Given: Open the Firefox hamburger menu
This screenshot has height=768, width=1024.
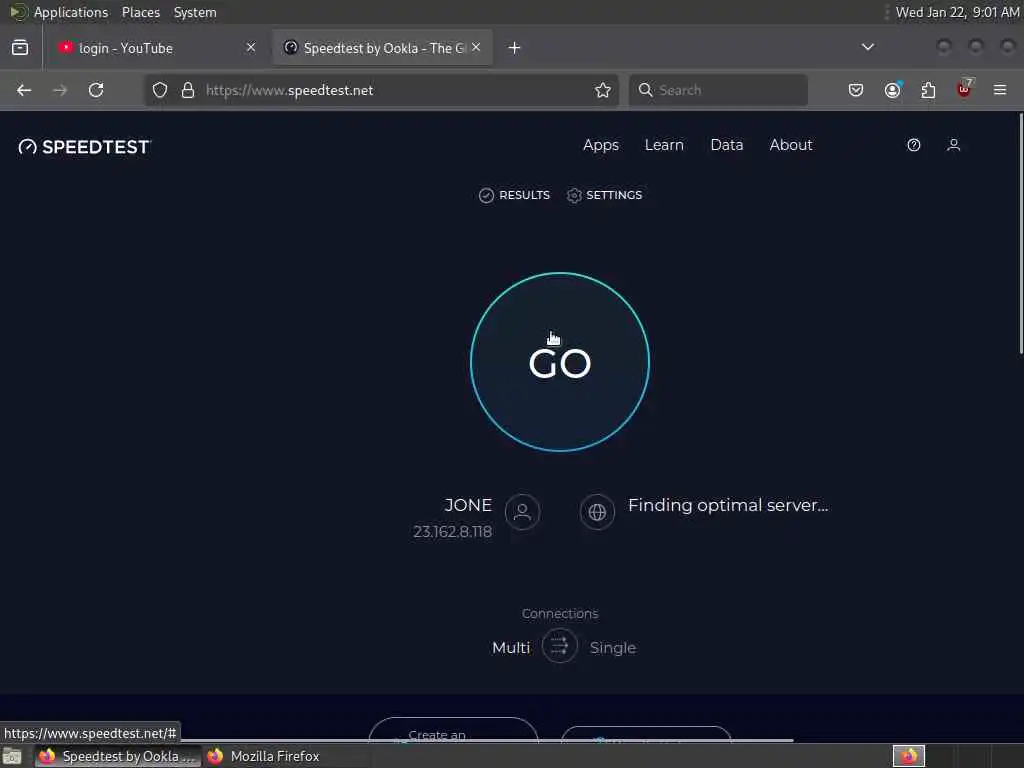Looking at the screenshot, I should (1000, 90).
